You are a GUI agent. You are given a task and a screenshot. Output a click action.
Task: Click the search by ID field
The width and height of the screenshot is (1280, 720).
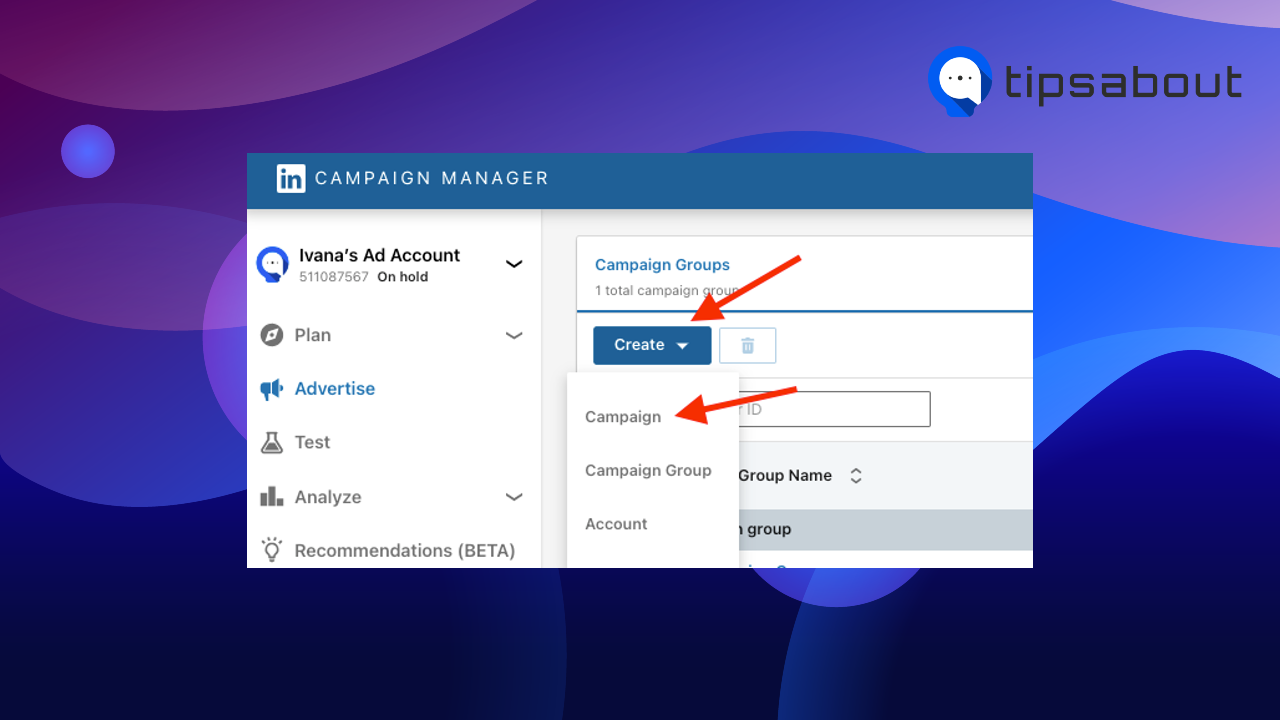(x=834, y=409)
